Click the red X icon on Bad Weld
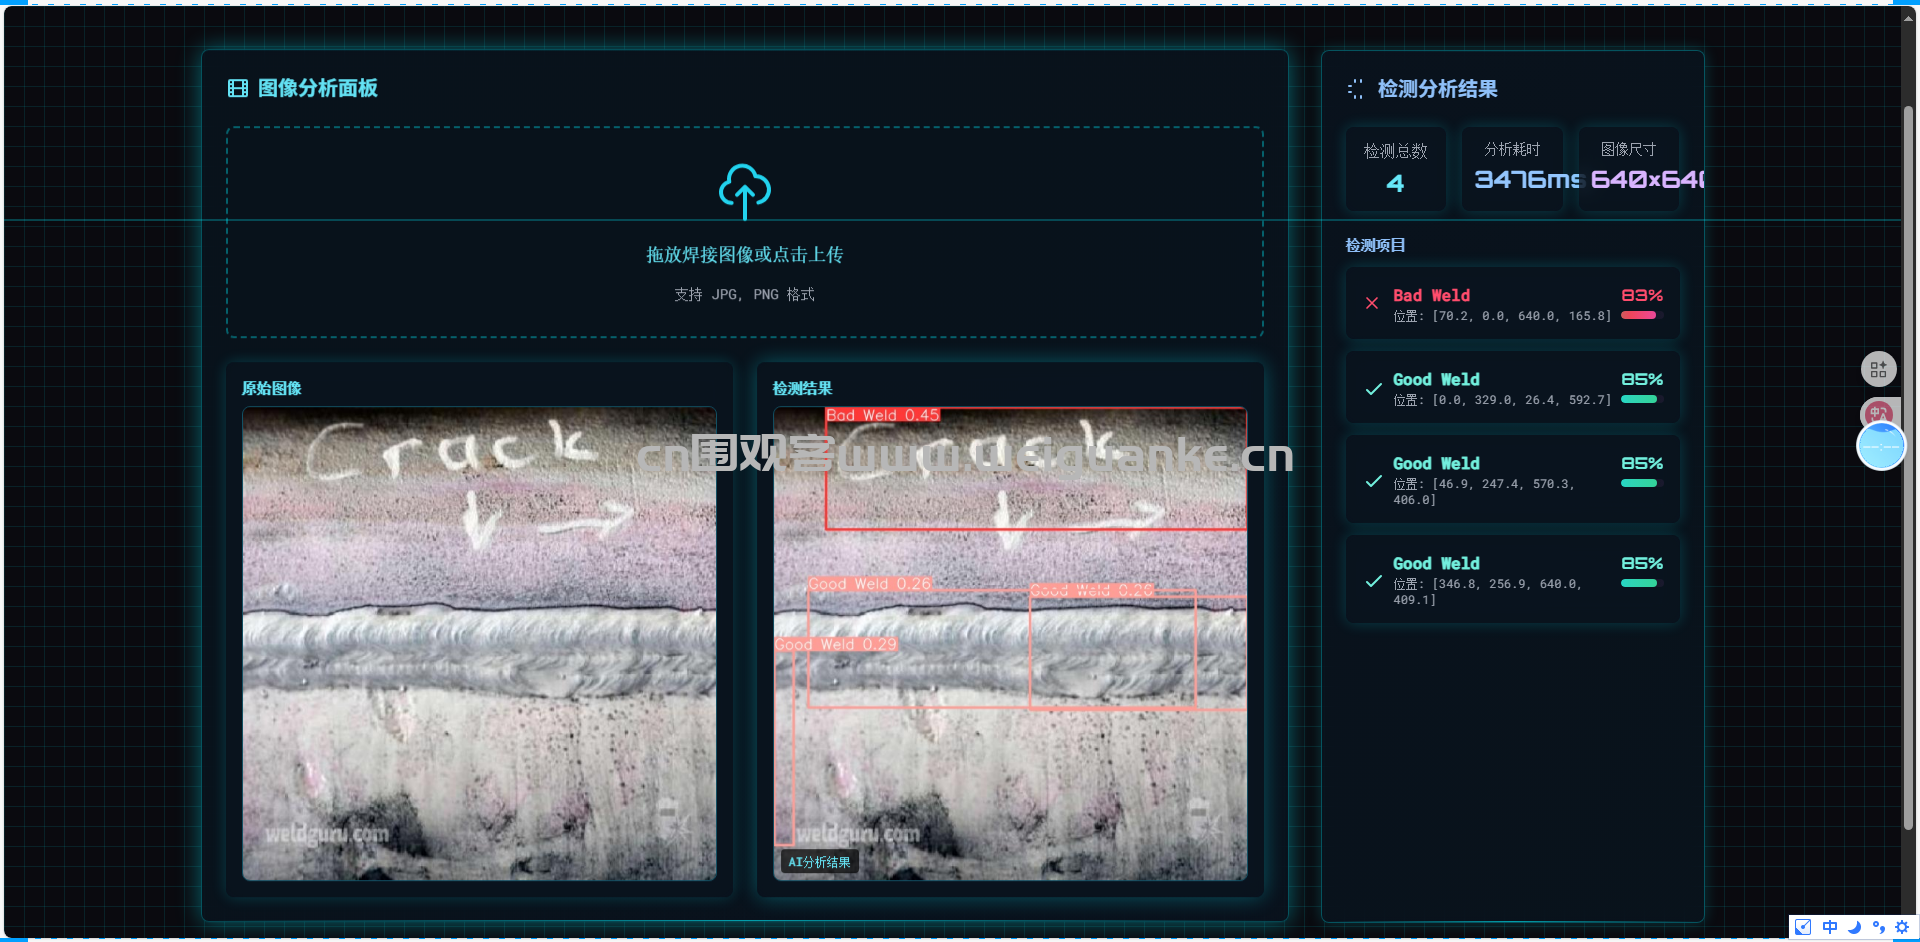The width and height of the screenshot is (1920, 942). [x=1372, y=303]
